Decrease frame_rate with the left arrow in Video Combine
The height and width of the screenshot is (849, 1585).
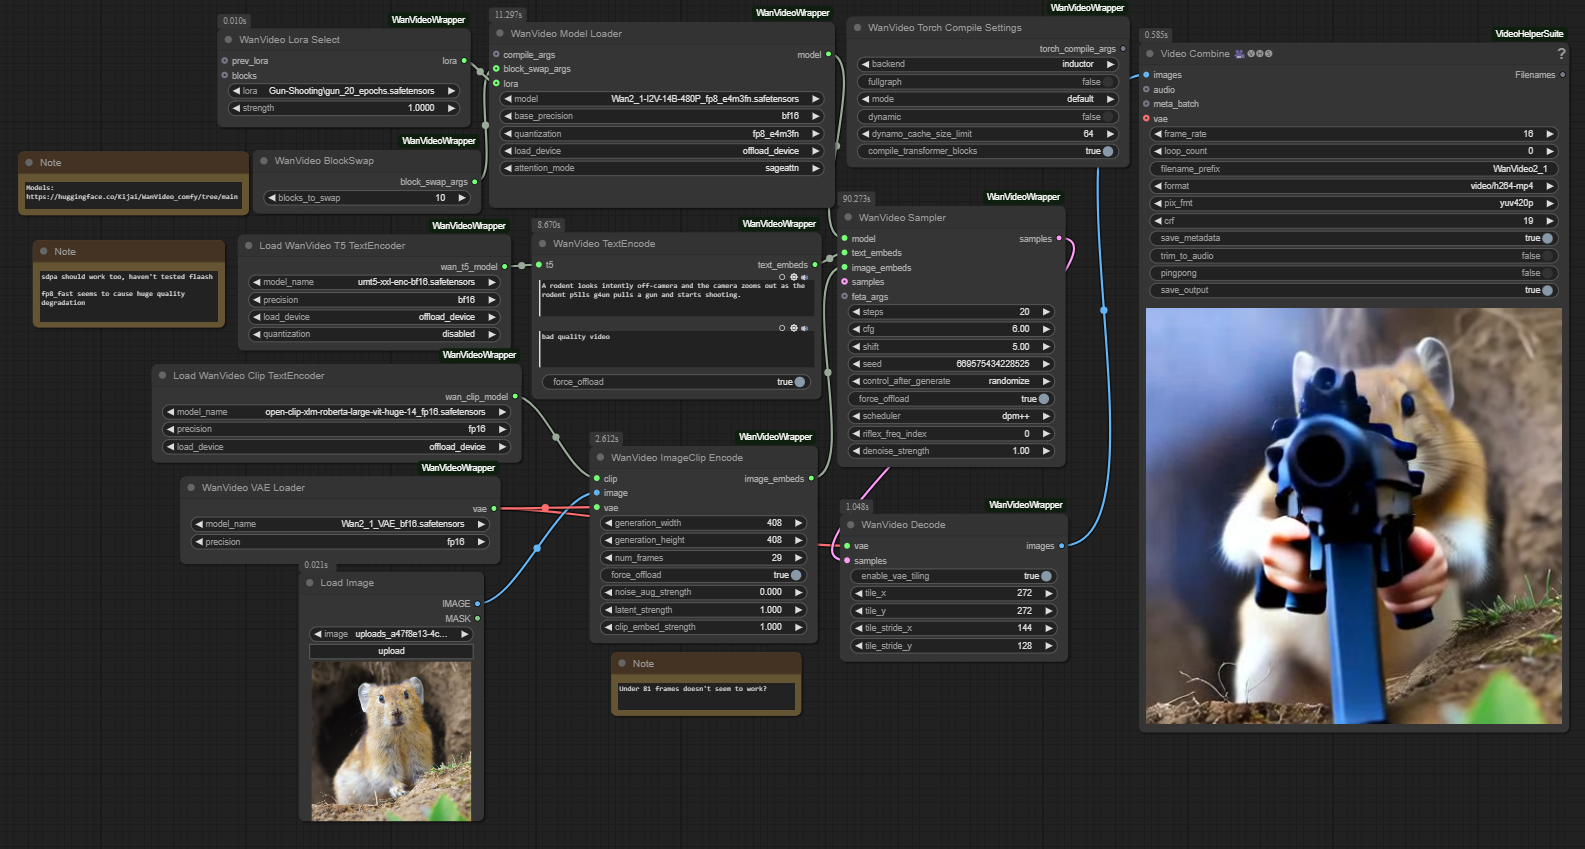1158,134
